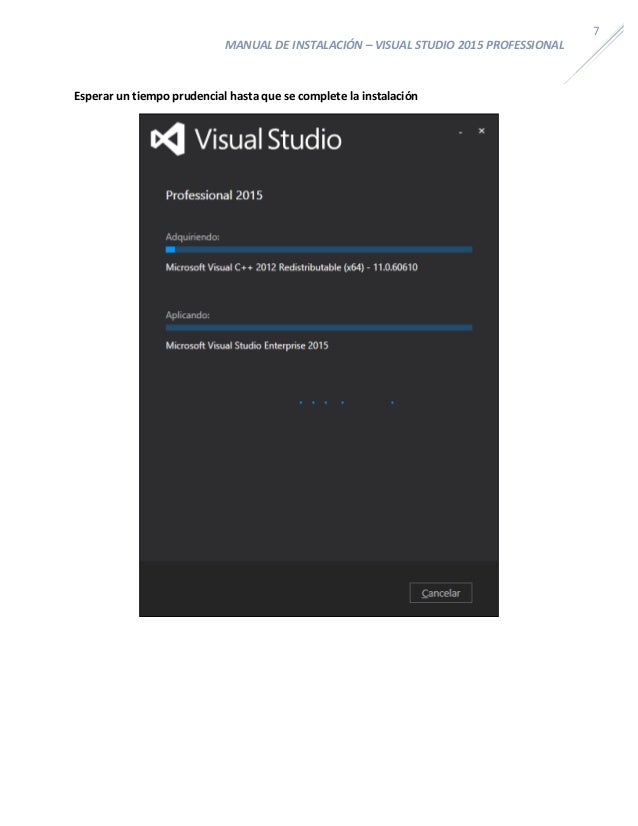
Task: Click the Aplicando label
Action: click(x=188, y=315)
